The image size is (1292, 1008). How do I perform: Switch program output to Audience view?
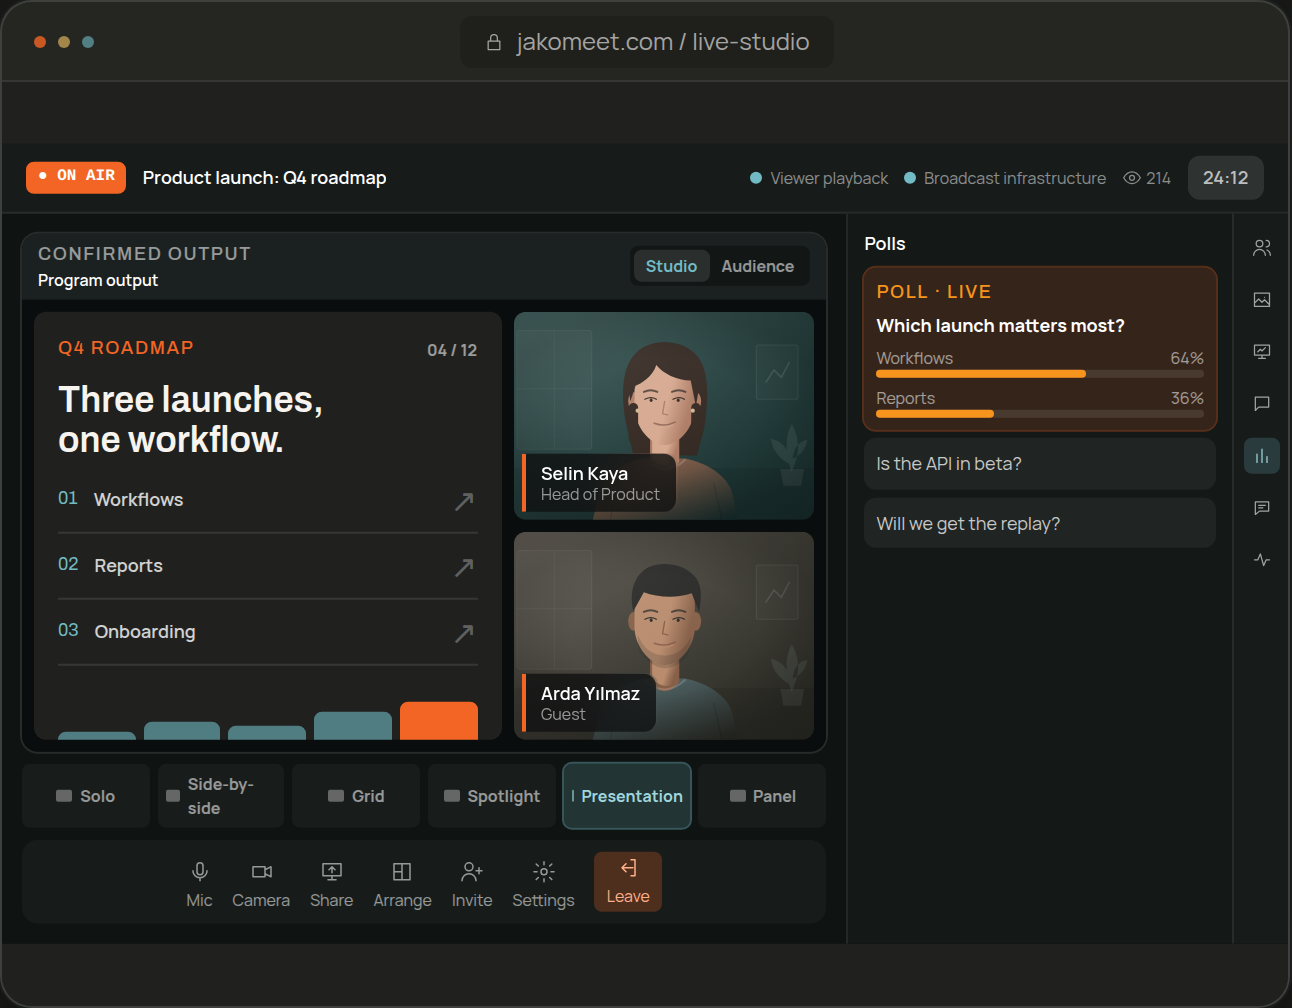pos(758,266)
